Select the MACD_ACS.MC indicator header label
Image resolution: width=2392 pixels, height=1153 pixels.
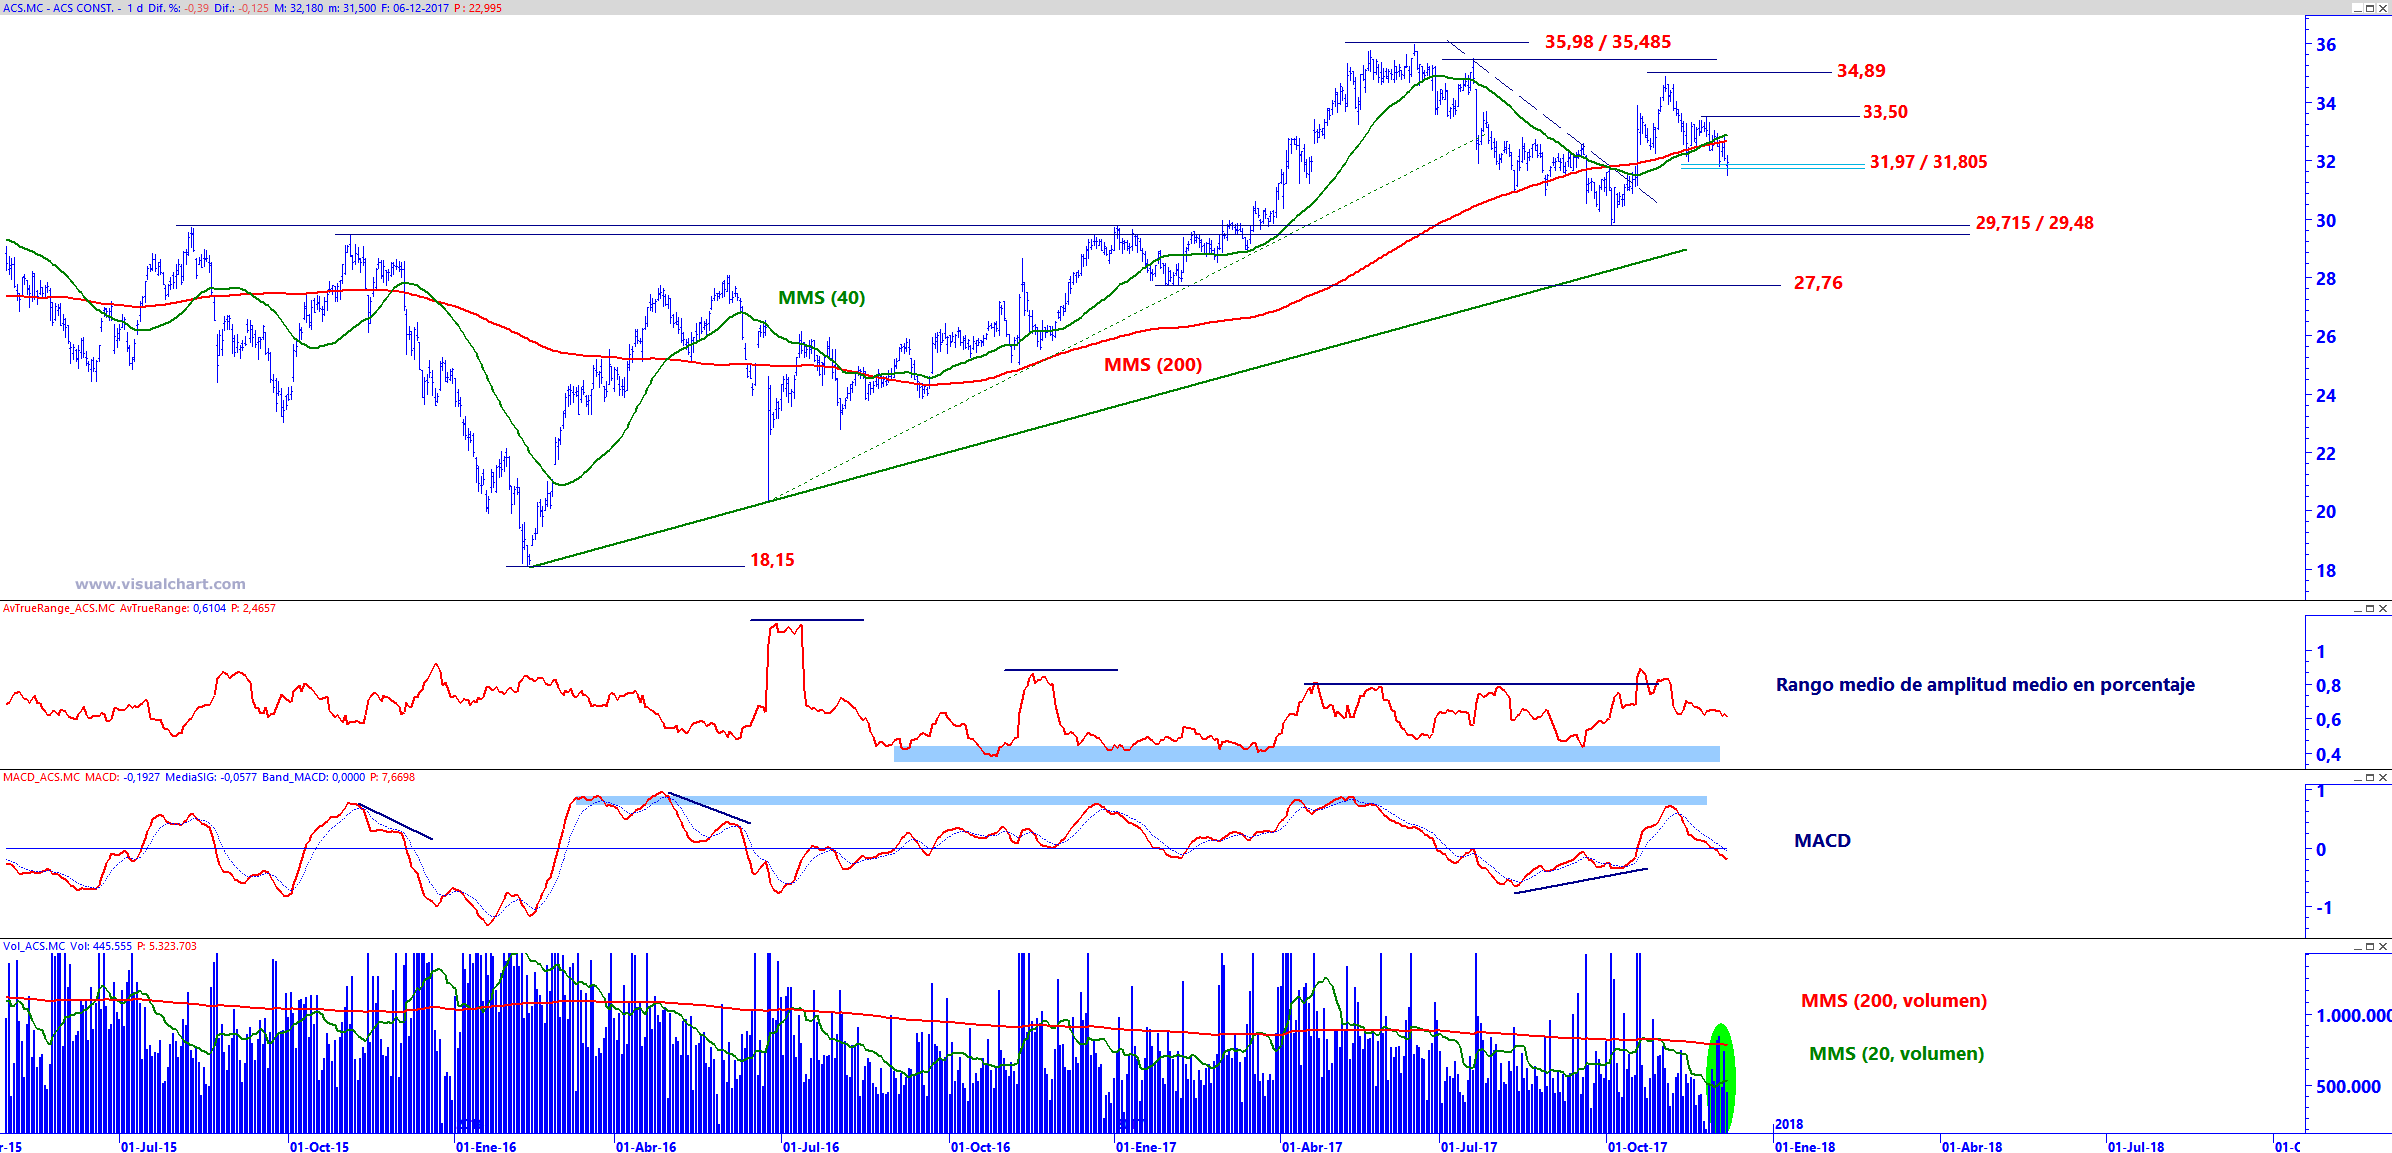pyautogui.click(x=41, y=777)
